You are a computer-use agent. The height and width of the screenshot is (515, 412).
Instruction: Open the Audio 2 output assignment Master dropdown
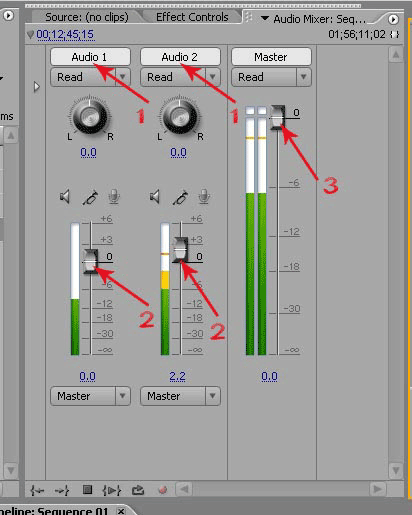180,396
